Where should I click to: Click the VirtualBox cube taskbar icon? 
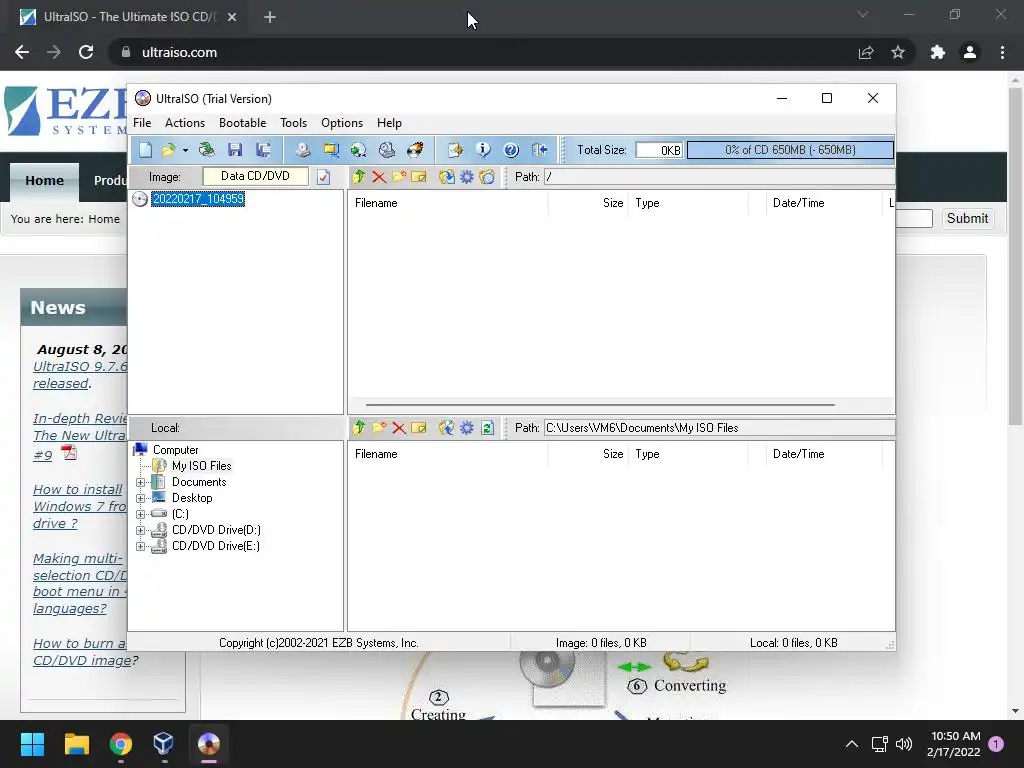(x=163, y=744)
